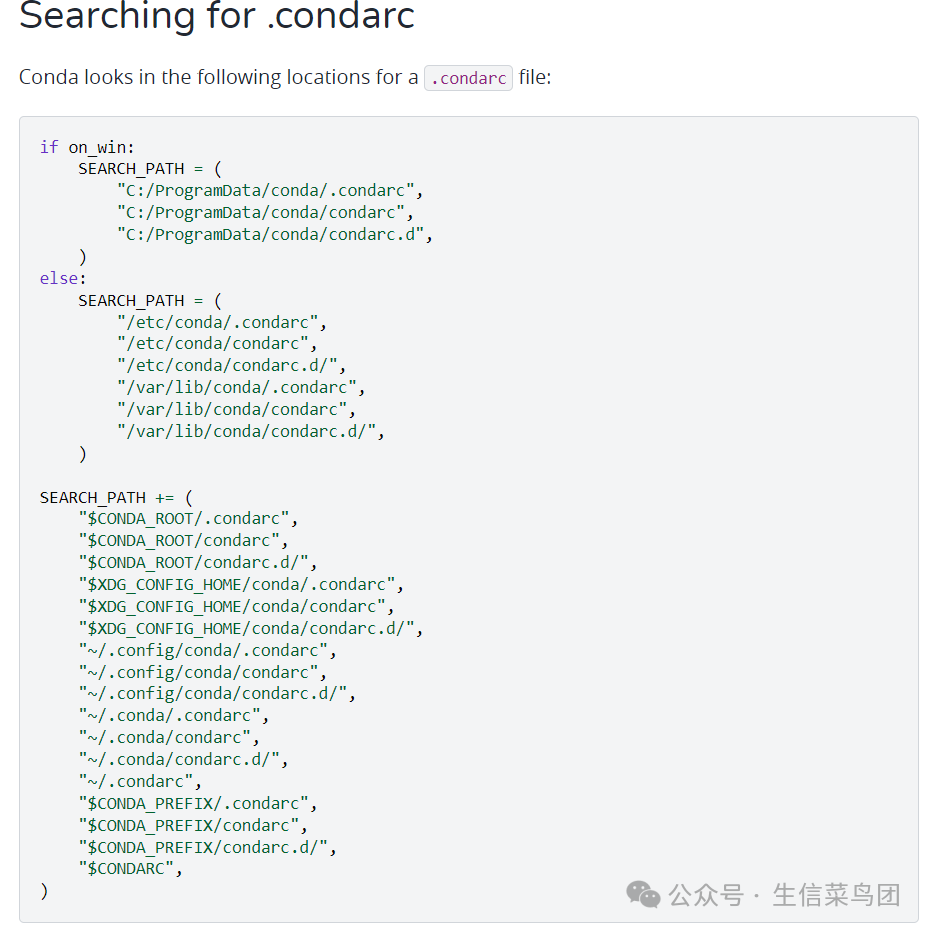The image size is (930, 932).
Task: Click the 公众号 · 生信菜鸟团 watermark text
Action: point(784,895)
